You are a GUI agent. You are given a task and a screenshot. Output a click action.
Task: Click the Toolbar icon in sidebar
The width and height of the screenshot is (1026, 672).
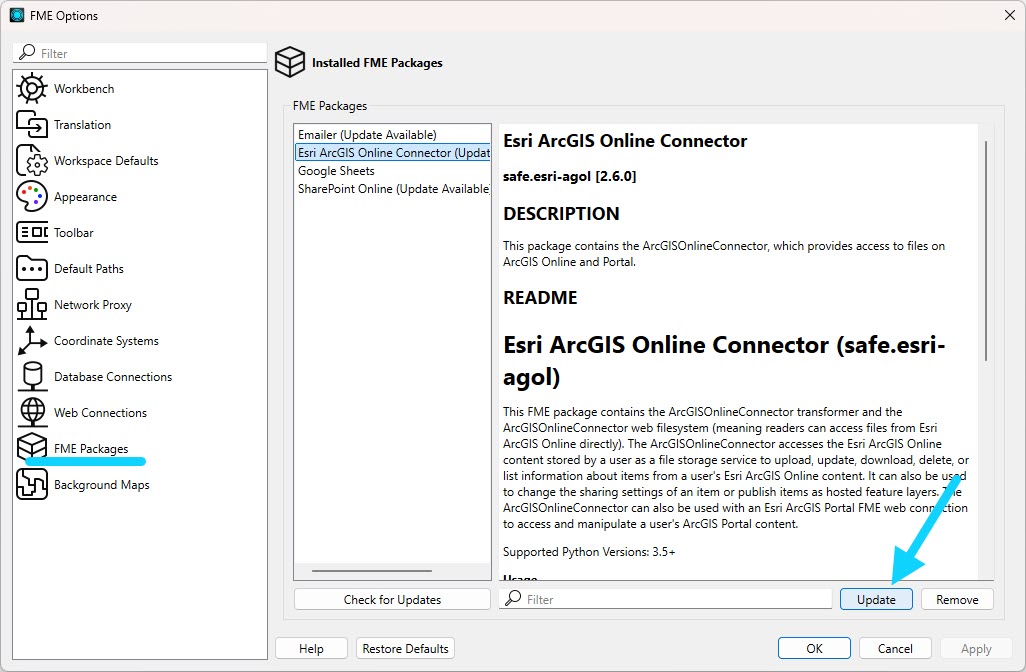(31, 232)
